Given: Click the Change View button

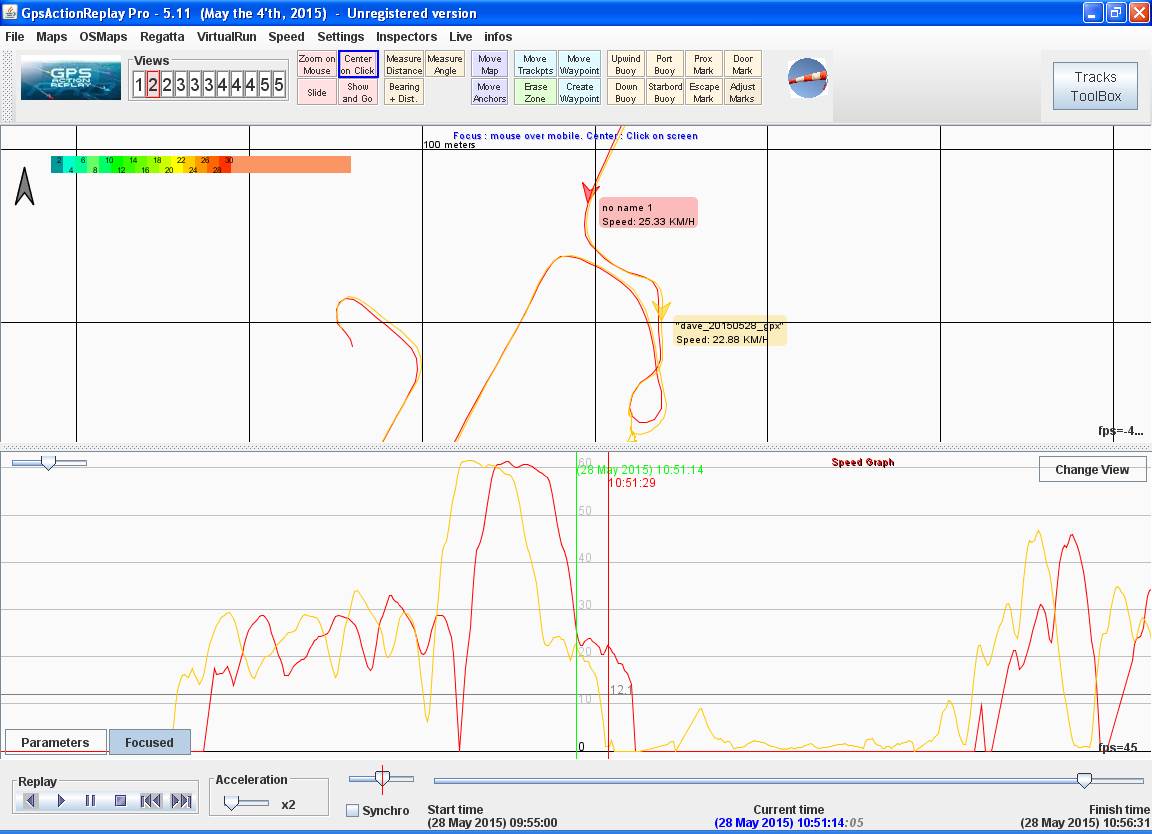Looking at the screenshot, I should click(x=1091, y=469).
